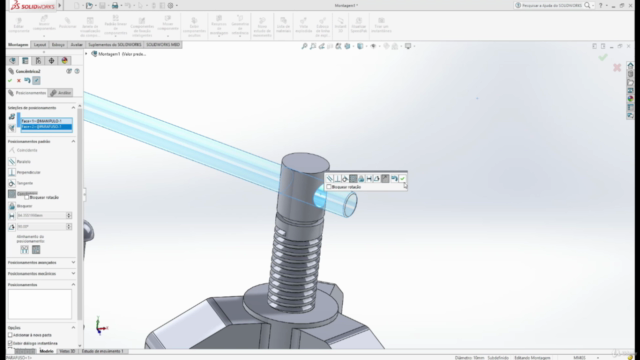The height and width of the screenshot is (360, 640).
Task: Click Posicionar mate toolbar button
Action: click(67, 23)
